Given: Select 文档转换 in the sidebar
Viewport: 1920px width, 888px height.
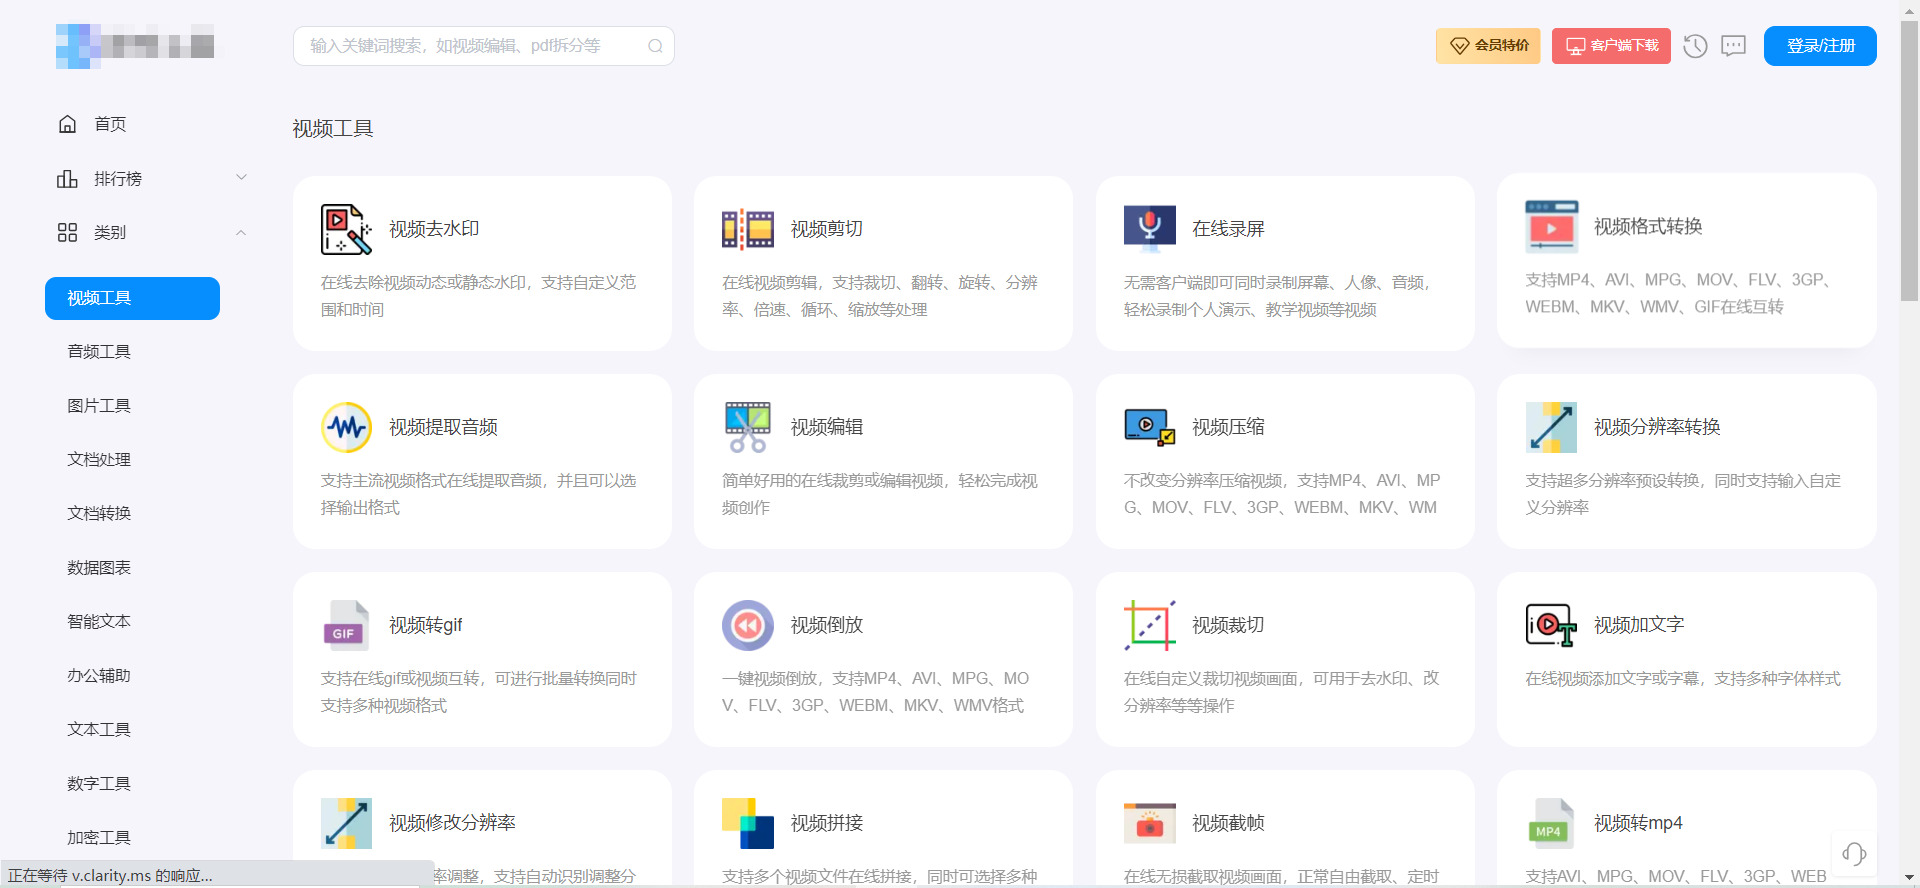Looking at the screenshot, I should tap(99, 514).
